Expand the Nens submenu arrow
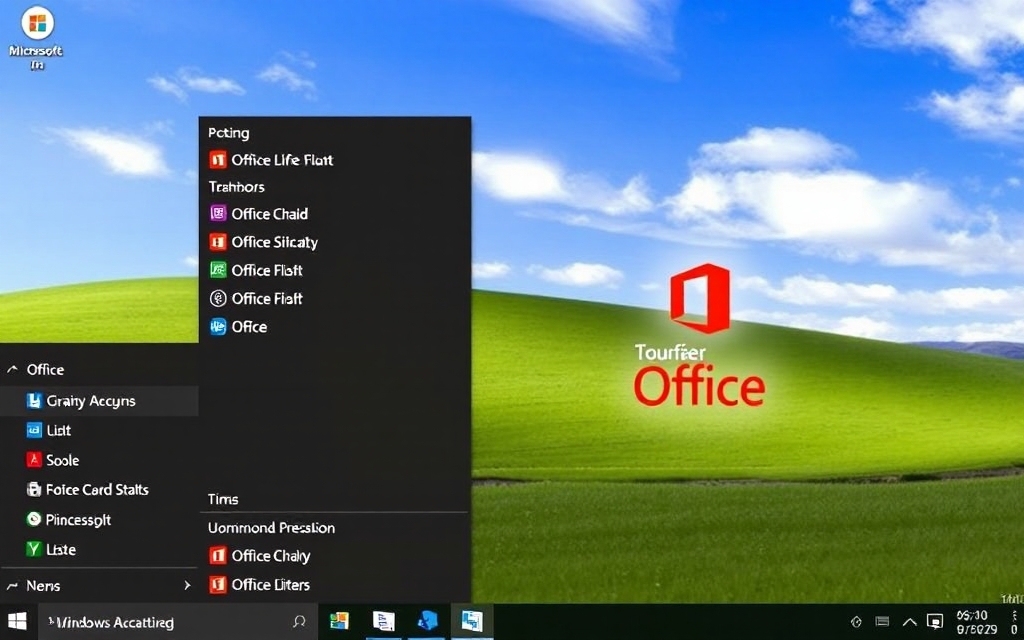 [x=187, y=586]
